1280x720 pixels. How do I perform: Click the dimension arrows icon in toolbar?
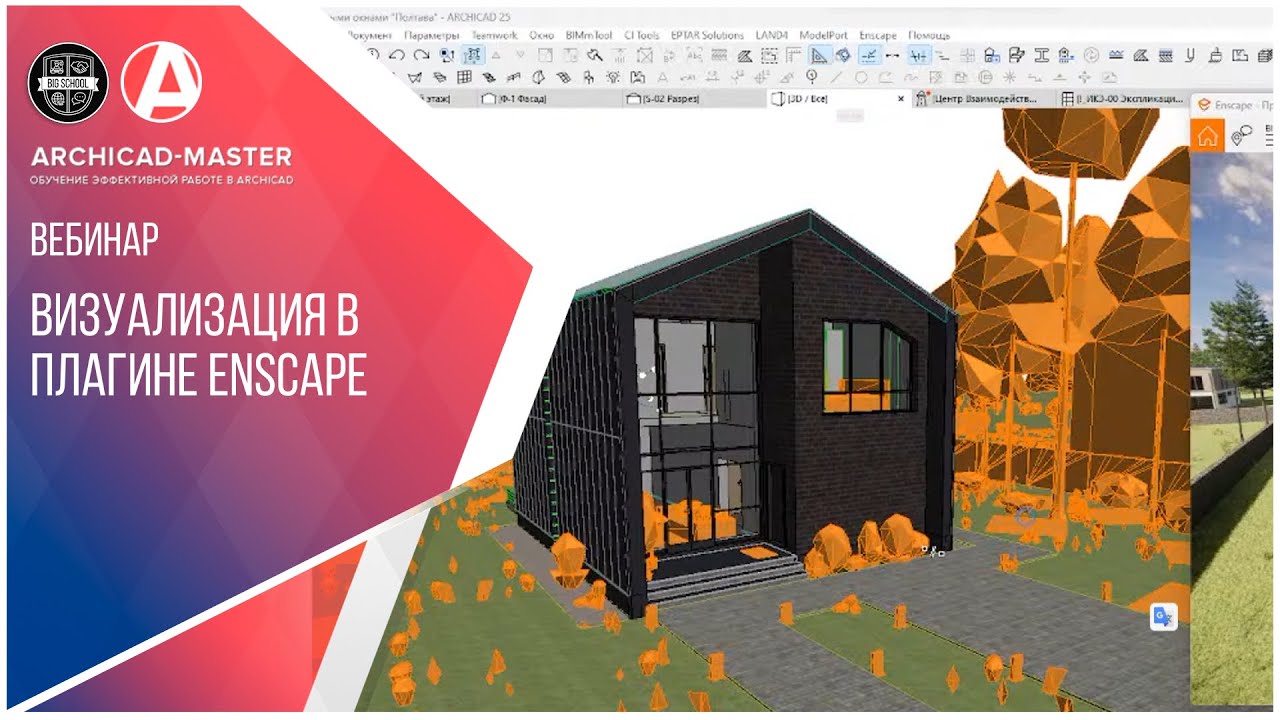892,56
